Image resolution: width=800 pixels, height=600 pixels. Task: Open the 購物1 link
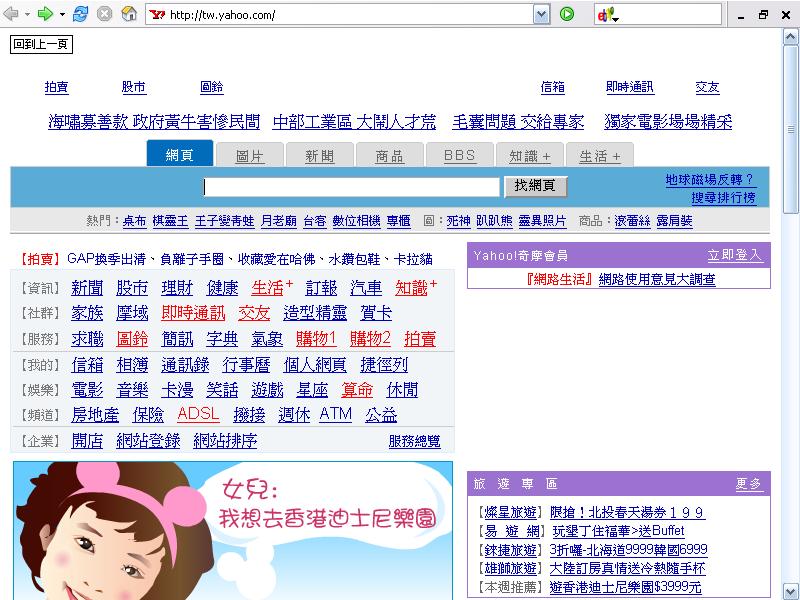[316, 339]
